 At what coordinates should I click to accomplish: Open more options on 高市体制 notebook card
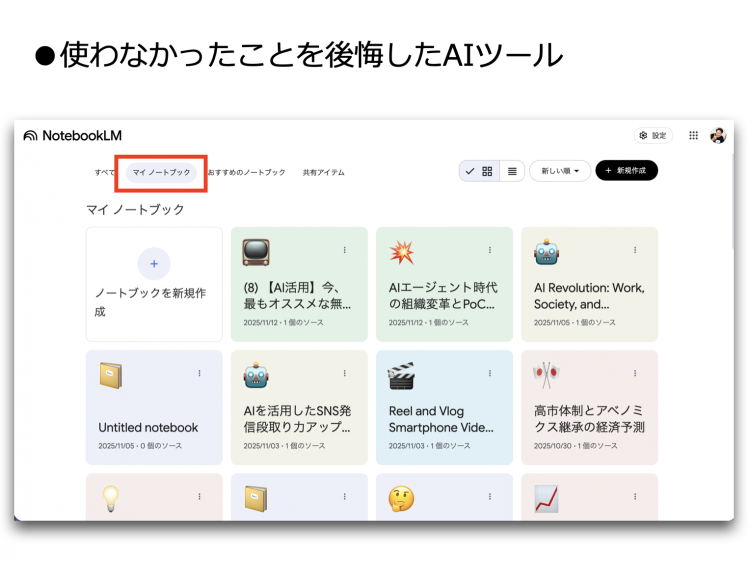tap(635, 373)
